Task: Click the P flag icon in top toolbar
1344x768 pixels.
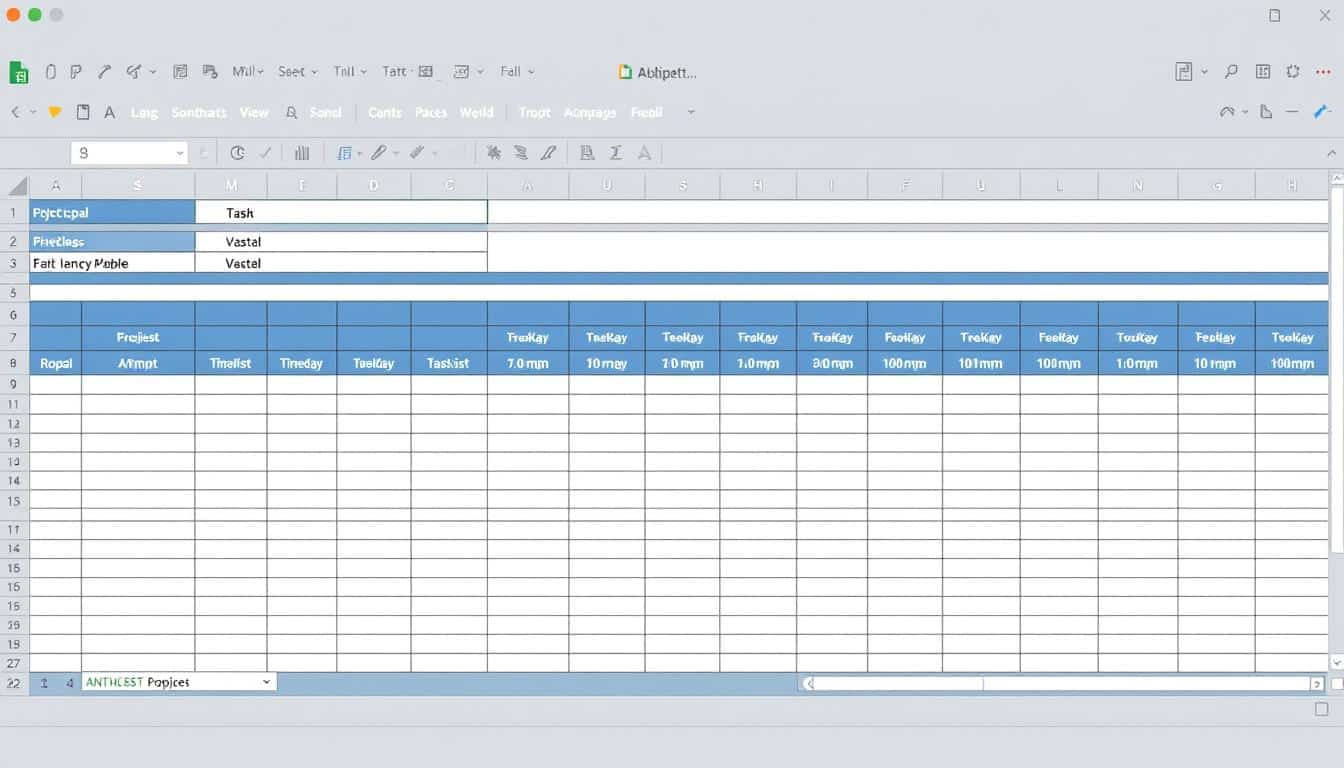Action: pyautogui.click(x=76, y=72)
